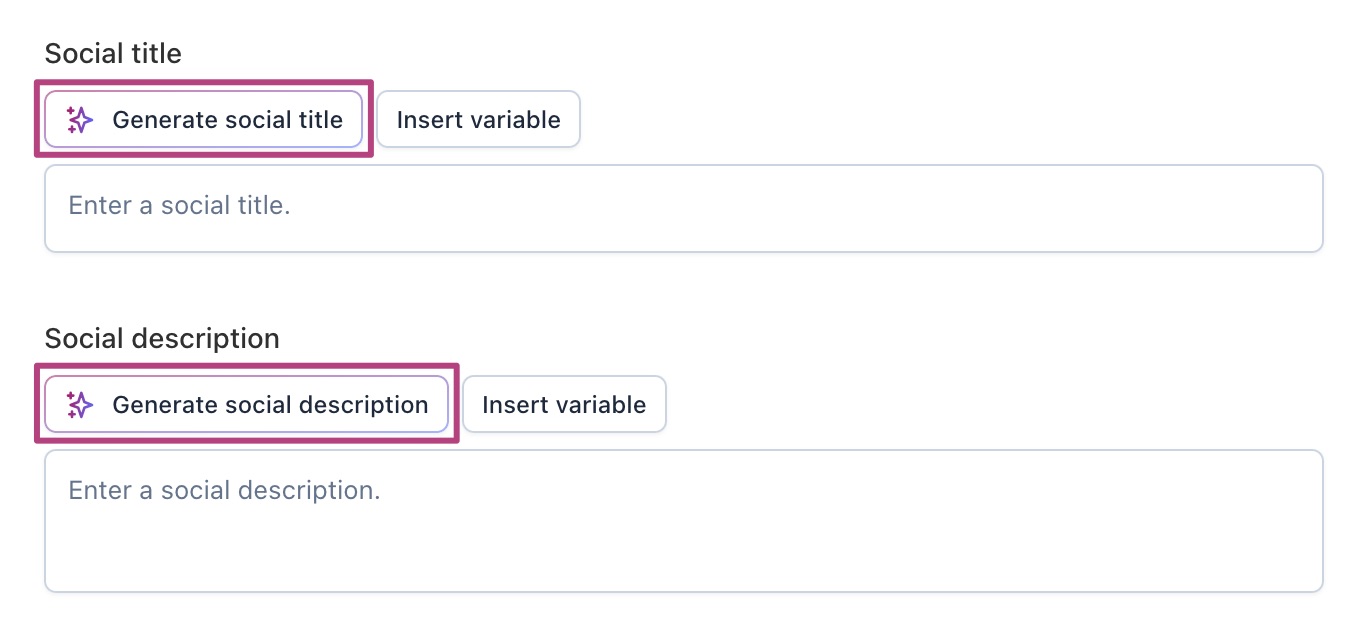This screenshot has height=620, width=1356.
Task: Focus the social title input field
Action: (683, 208)
